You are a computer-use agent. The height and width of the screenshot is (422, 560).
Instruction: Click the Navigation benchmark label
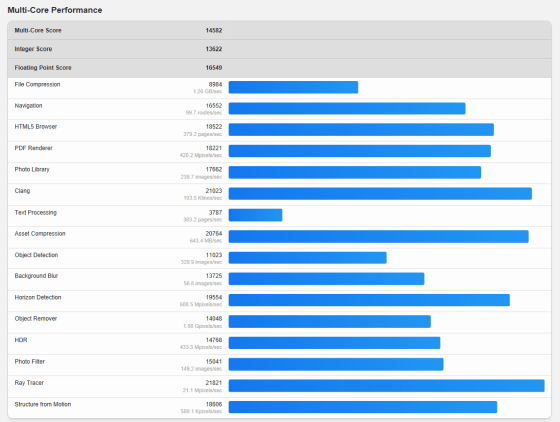point(29,106)
